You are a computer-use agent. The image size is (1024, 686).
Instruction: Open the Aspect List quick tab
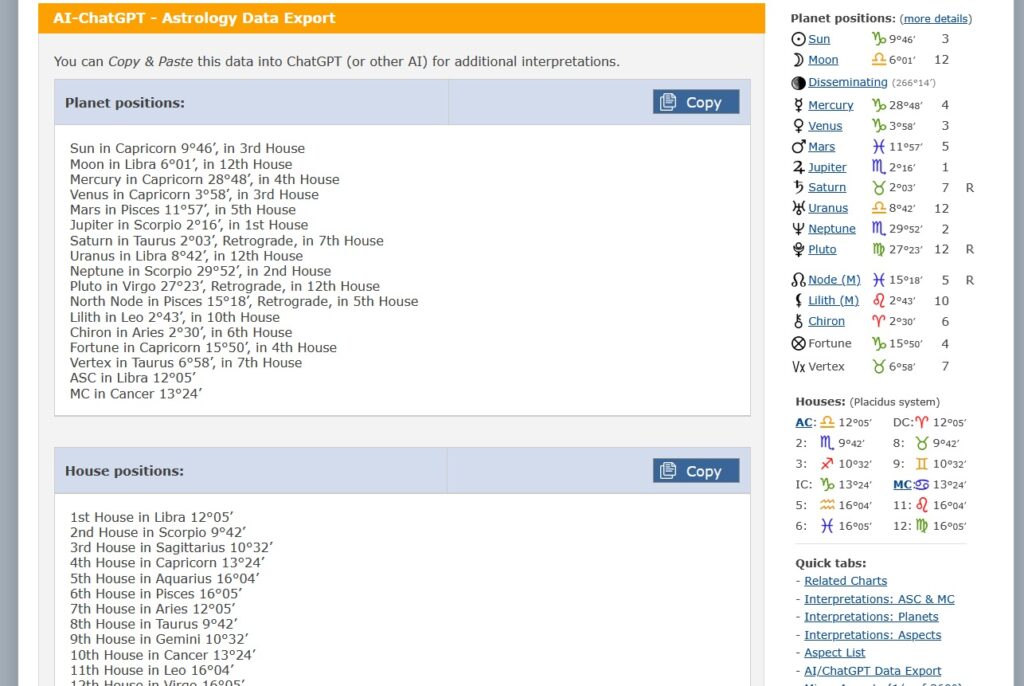coord(835,653)
